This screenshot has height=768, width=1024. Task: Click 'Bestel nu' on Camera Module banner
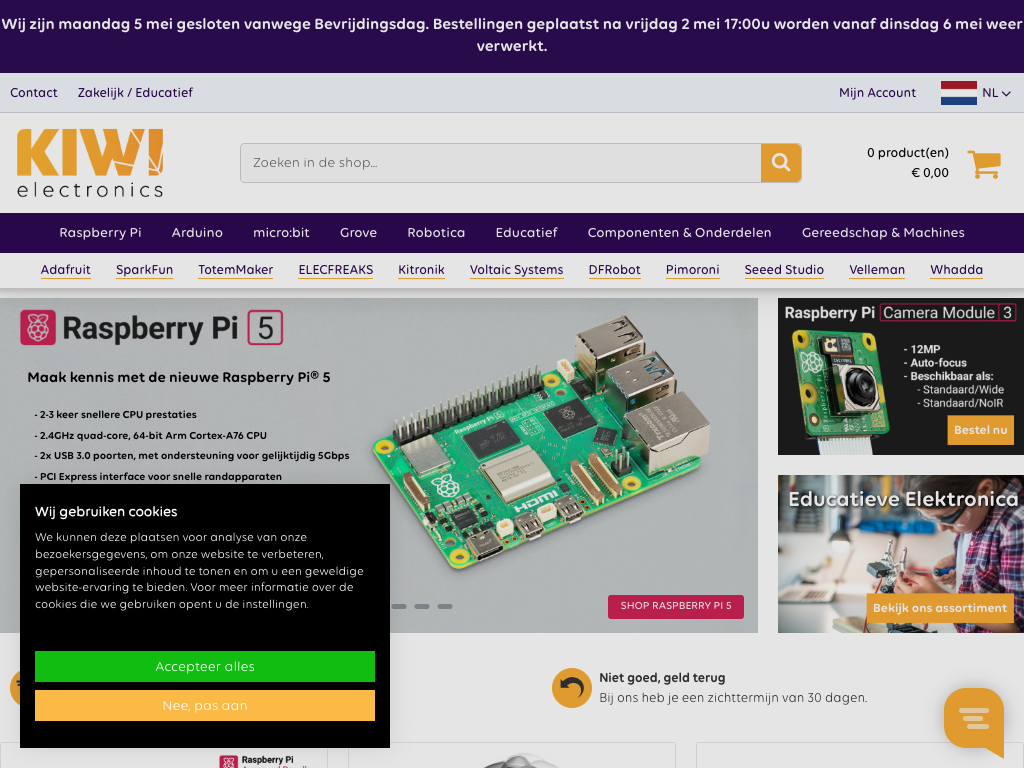[x=980, y=430]
